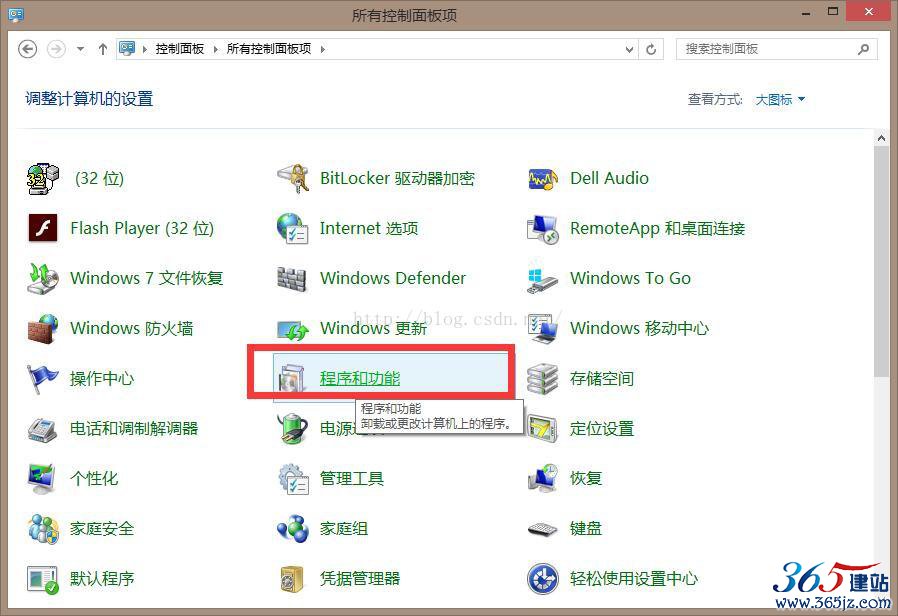Open the Windows To Go icon
Screen dimensions: 898x616
pyautogui.click(x=542, y=279)
